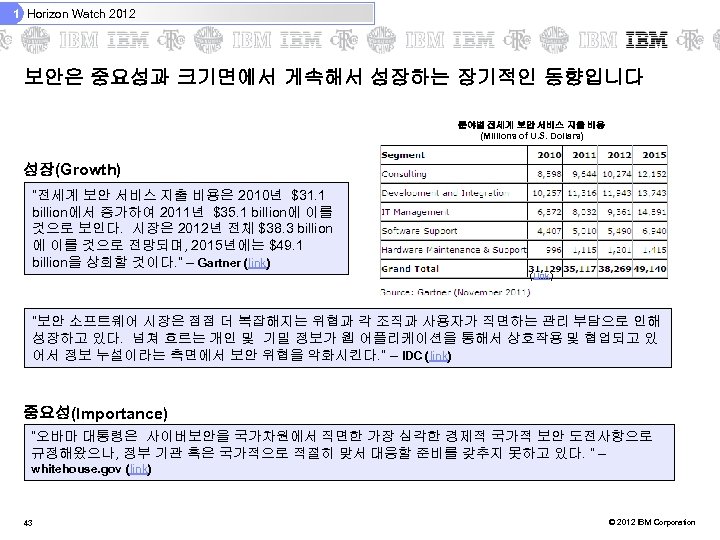
Task: Open the Gartner quote link
Action: [x=257, y=263]
